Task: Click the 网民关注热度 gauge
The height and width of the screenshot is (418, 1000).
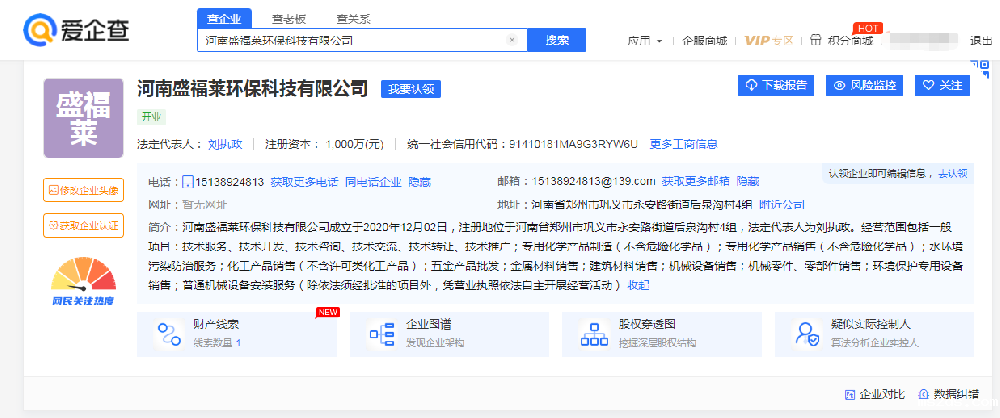Action: [84, 282]
